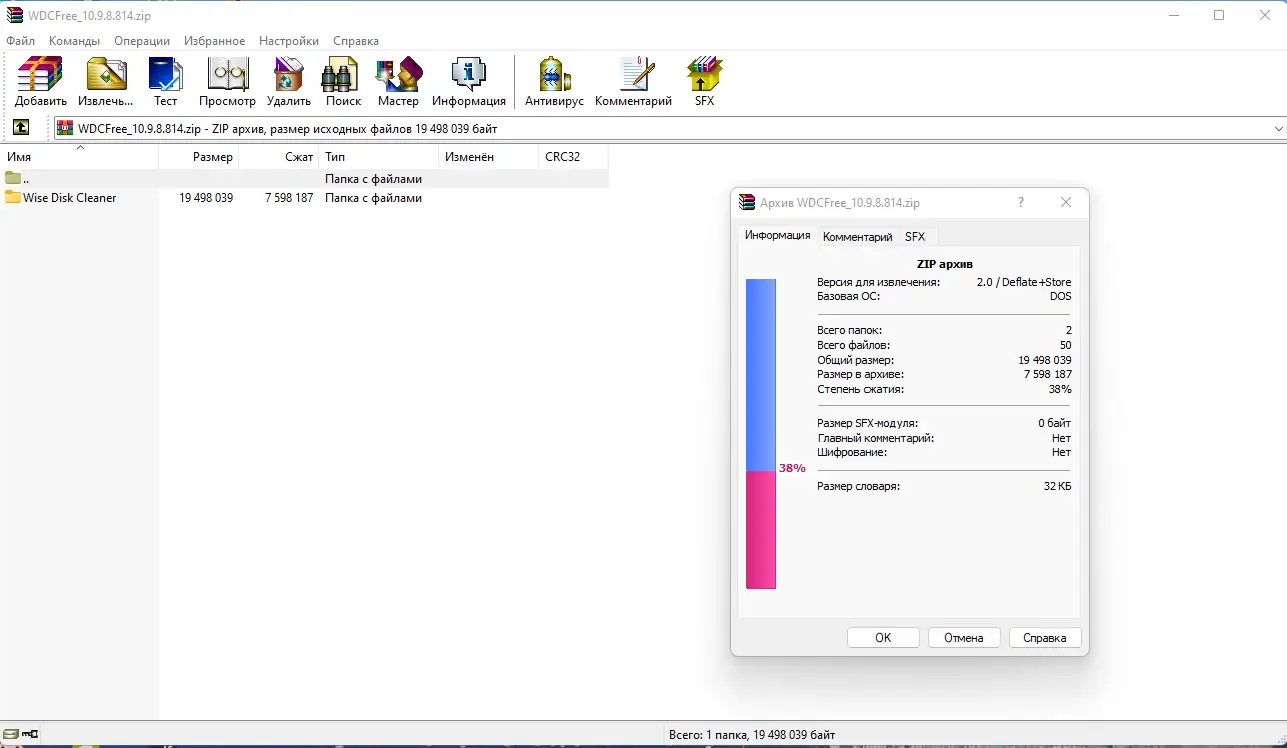Switch to the Комментарий tab

point(856,236)
